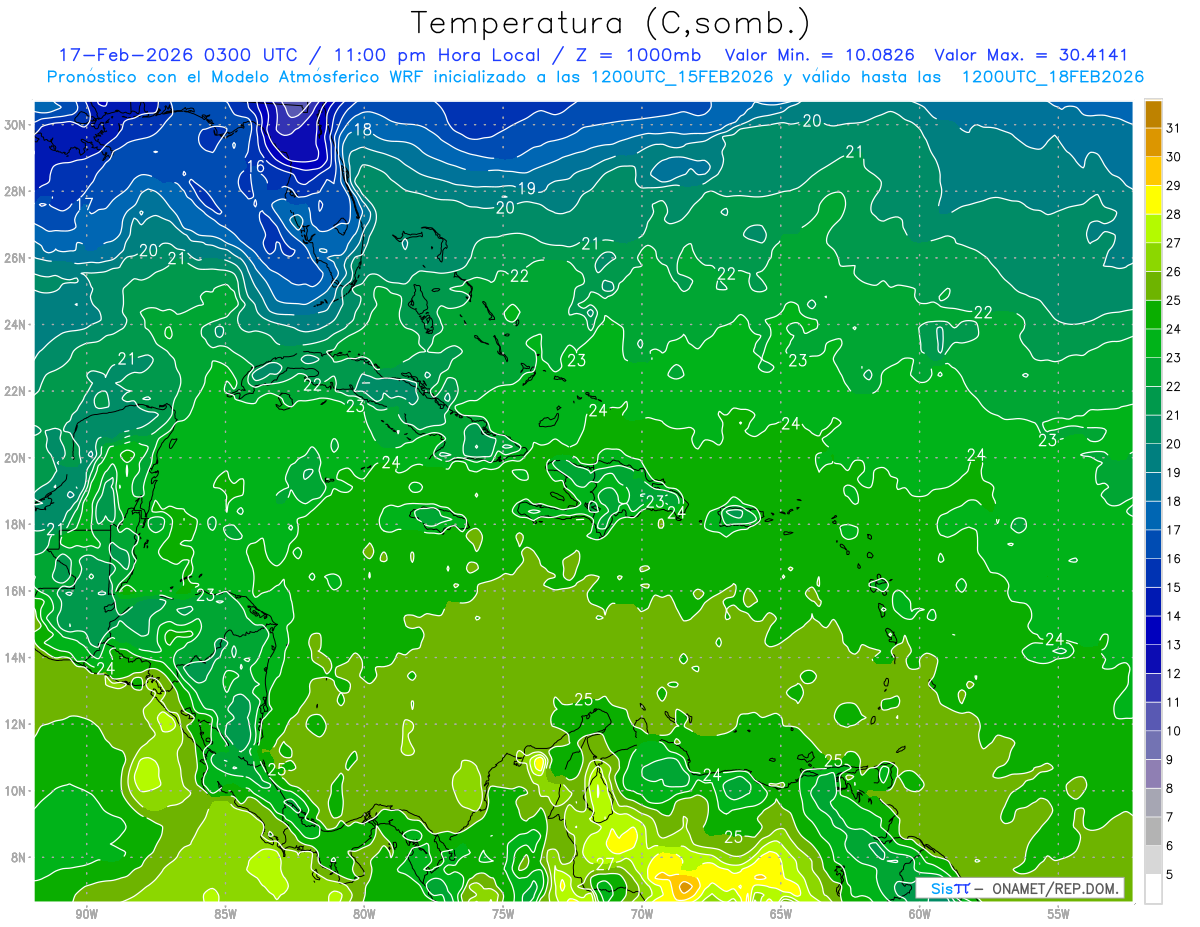
Task: Click the '16N' latitude axis label
Action: coord(16,591)
